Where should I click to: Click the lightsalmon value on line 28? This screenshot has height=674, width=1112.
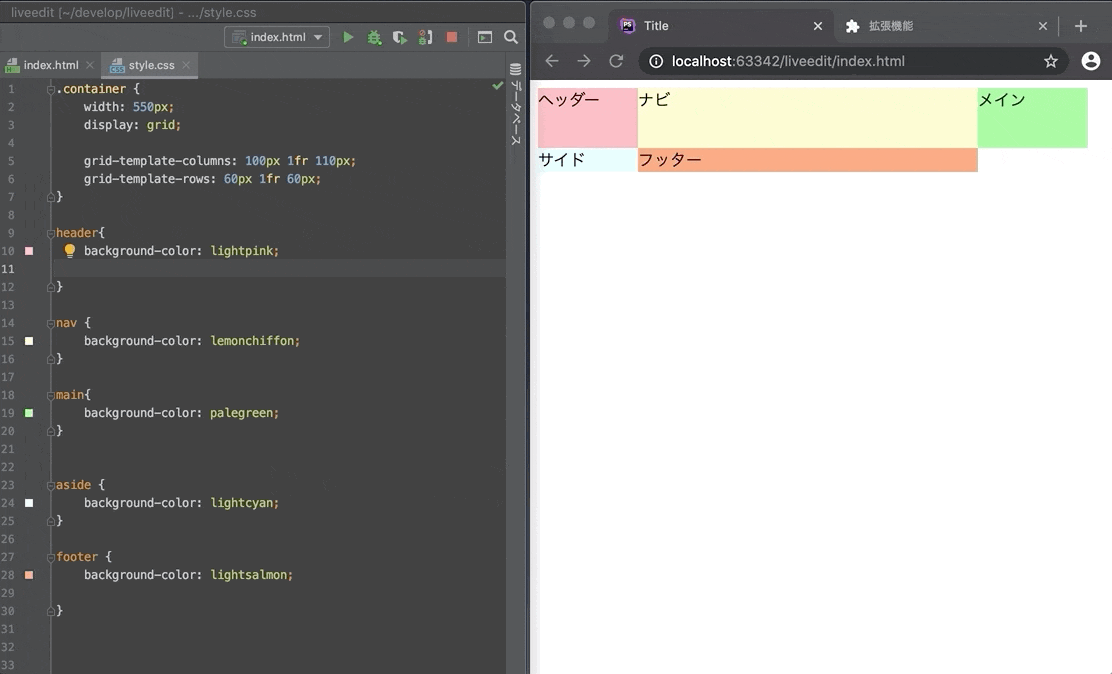[250, 575]
